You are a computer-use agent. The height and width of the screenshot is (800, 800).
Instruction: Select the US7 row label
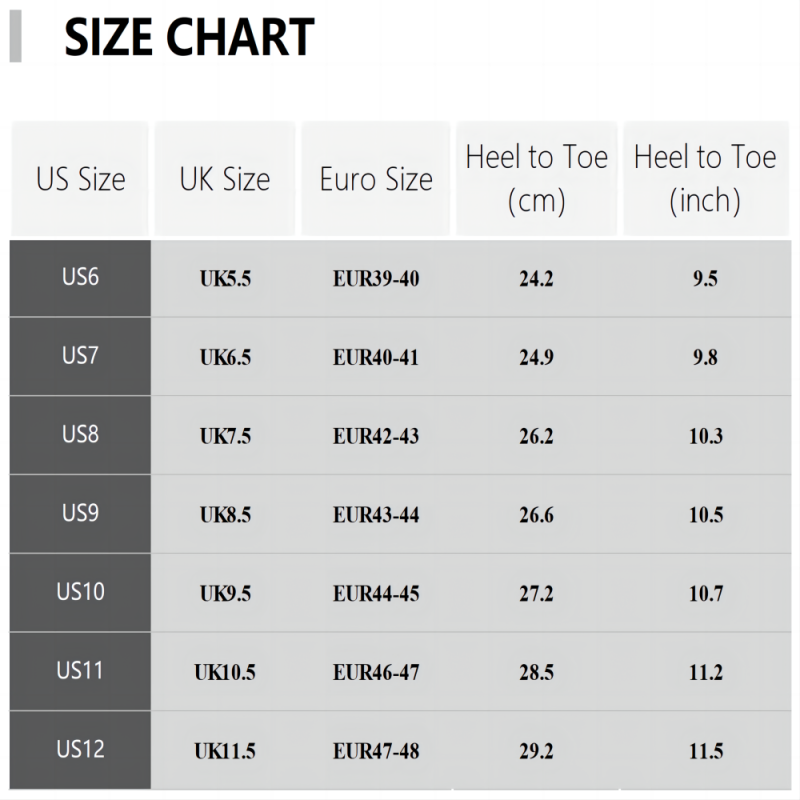[x=81, y=355]
